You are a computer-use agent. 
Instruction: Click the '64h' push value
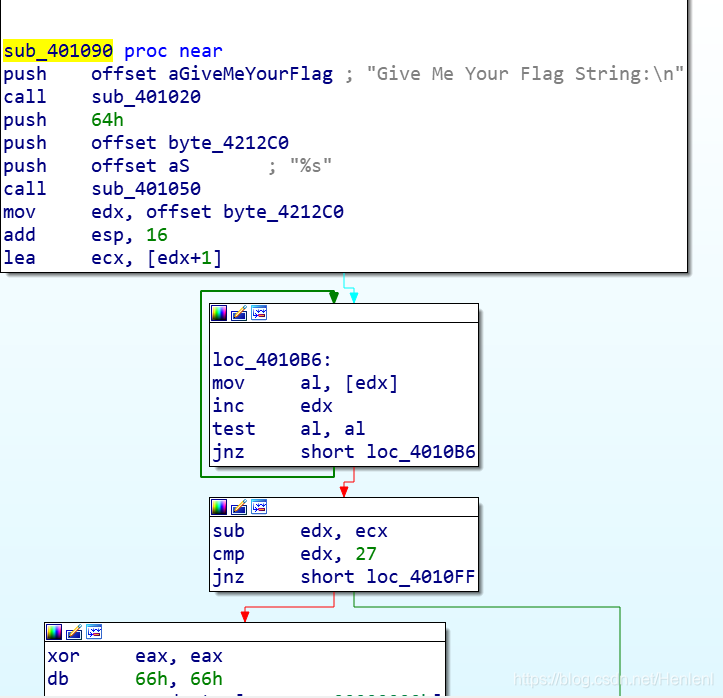(x=107, y=120)
